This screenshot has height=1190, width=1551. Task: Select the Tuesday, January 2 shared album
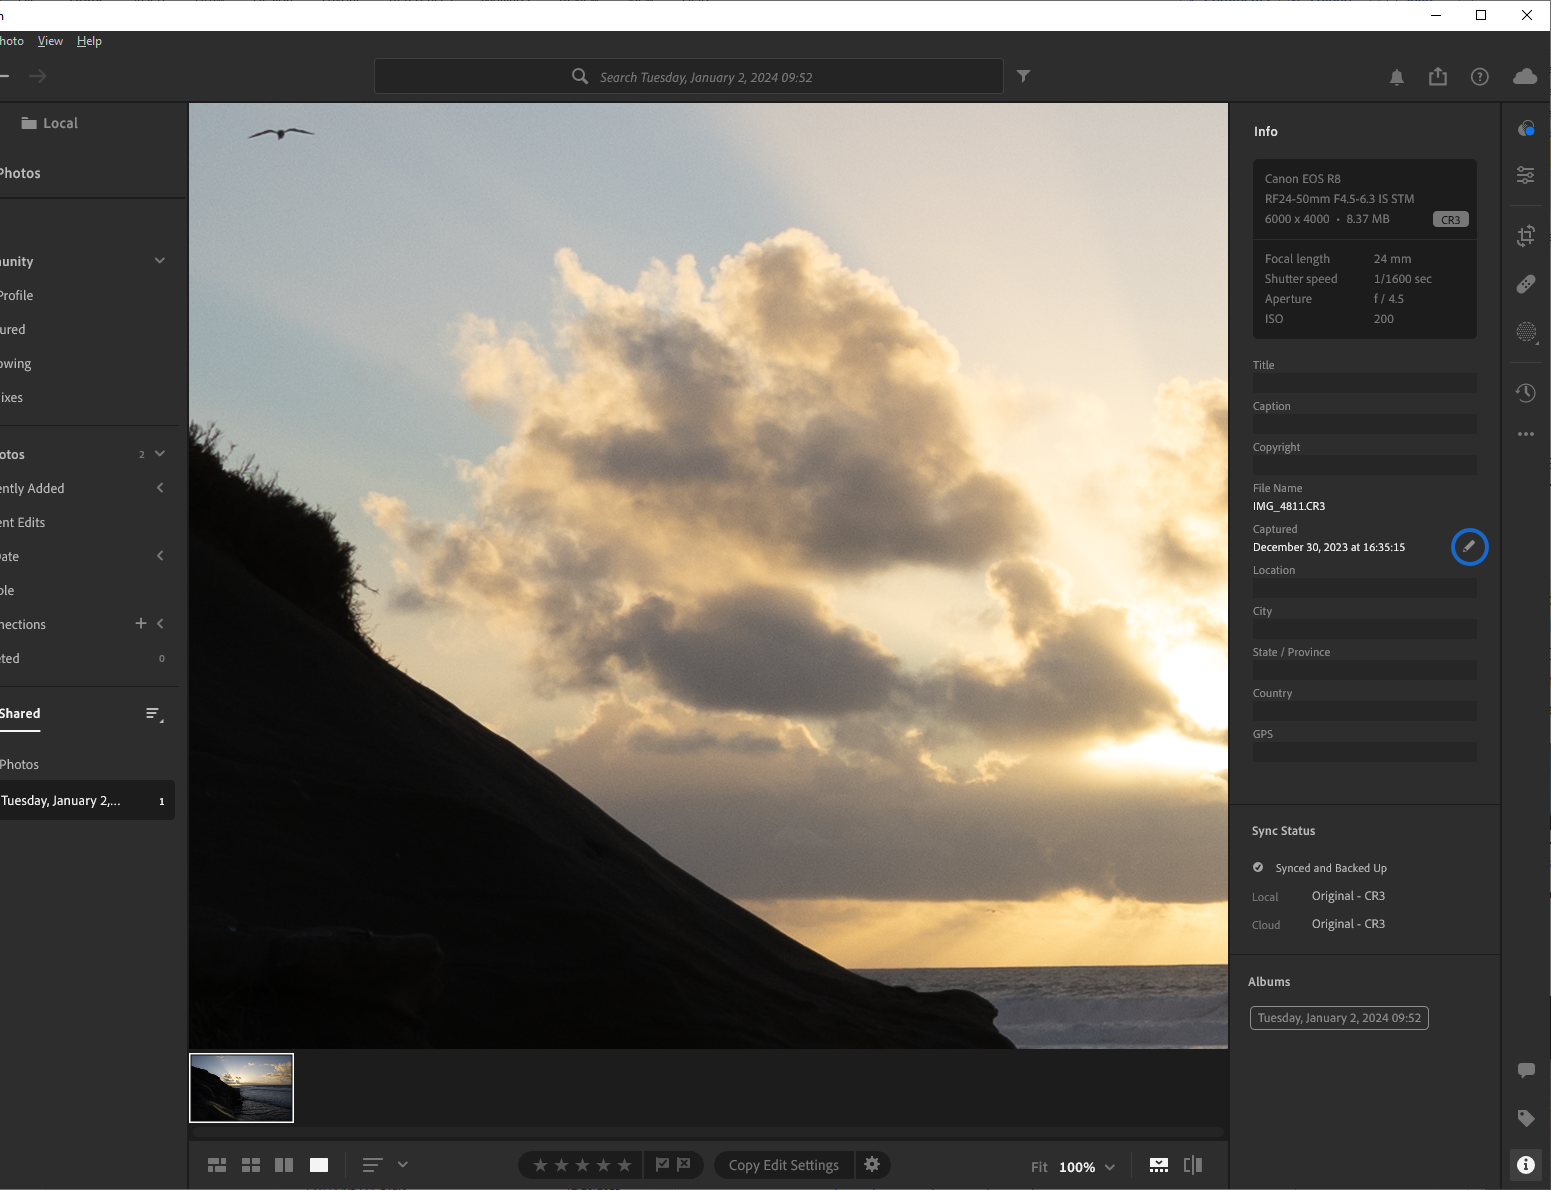coord(87,801)
